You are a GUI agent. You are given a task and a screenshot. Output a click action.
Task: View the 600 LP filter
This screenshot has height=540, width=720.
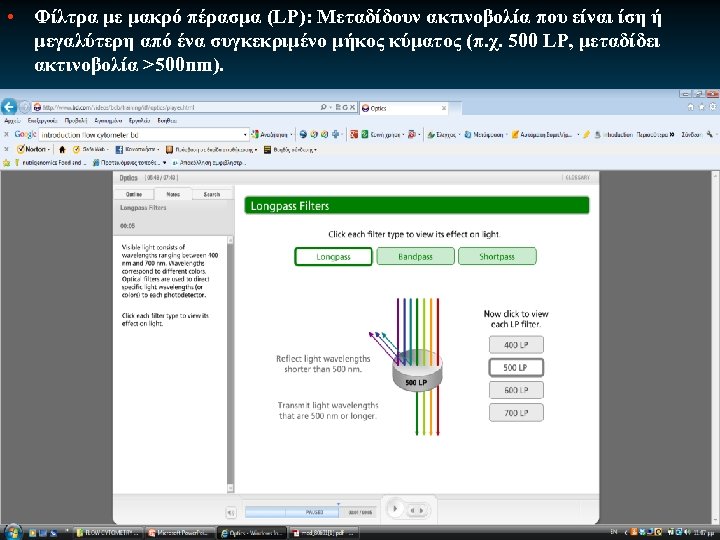pyautogui.click(x=516, y=390)
